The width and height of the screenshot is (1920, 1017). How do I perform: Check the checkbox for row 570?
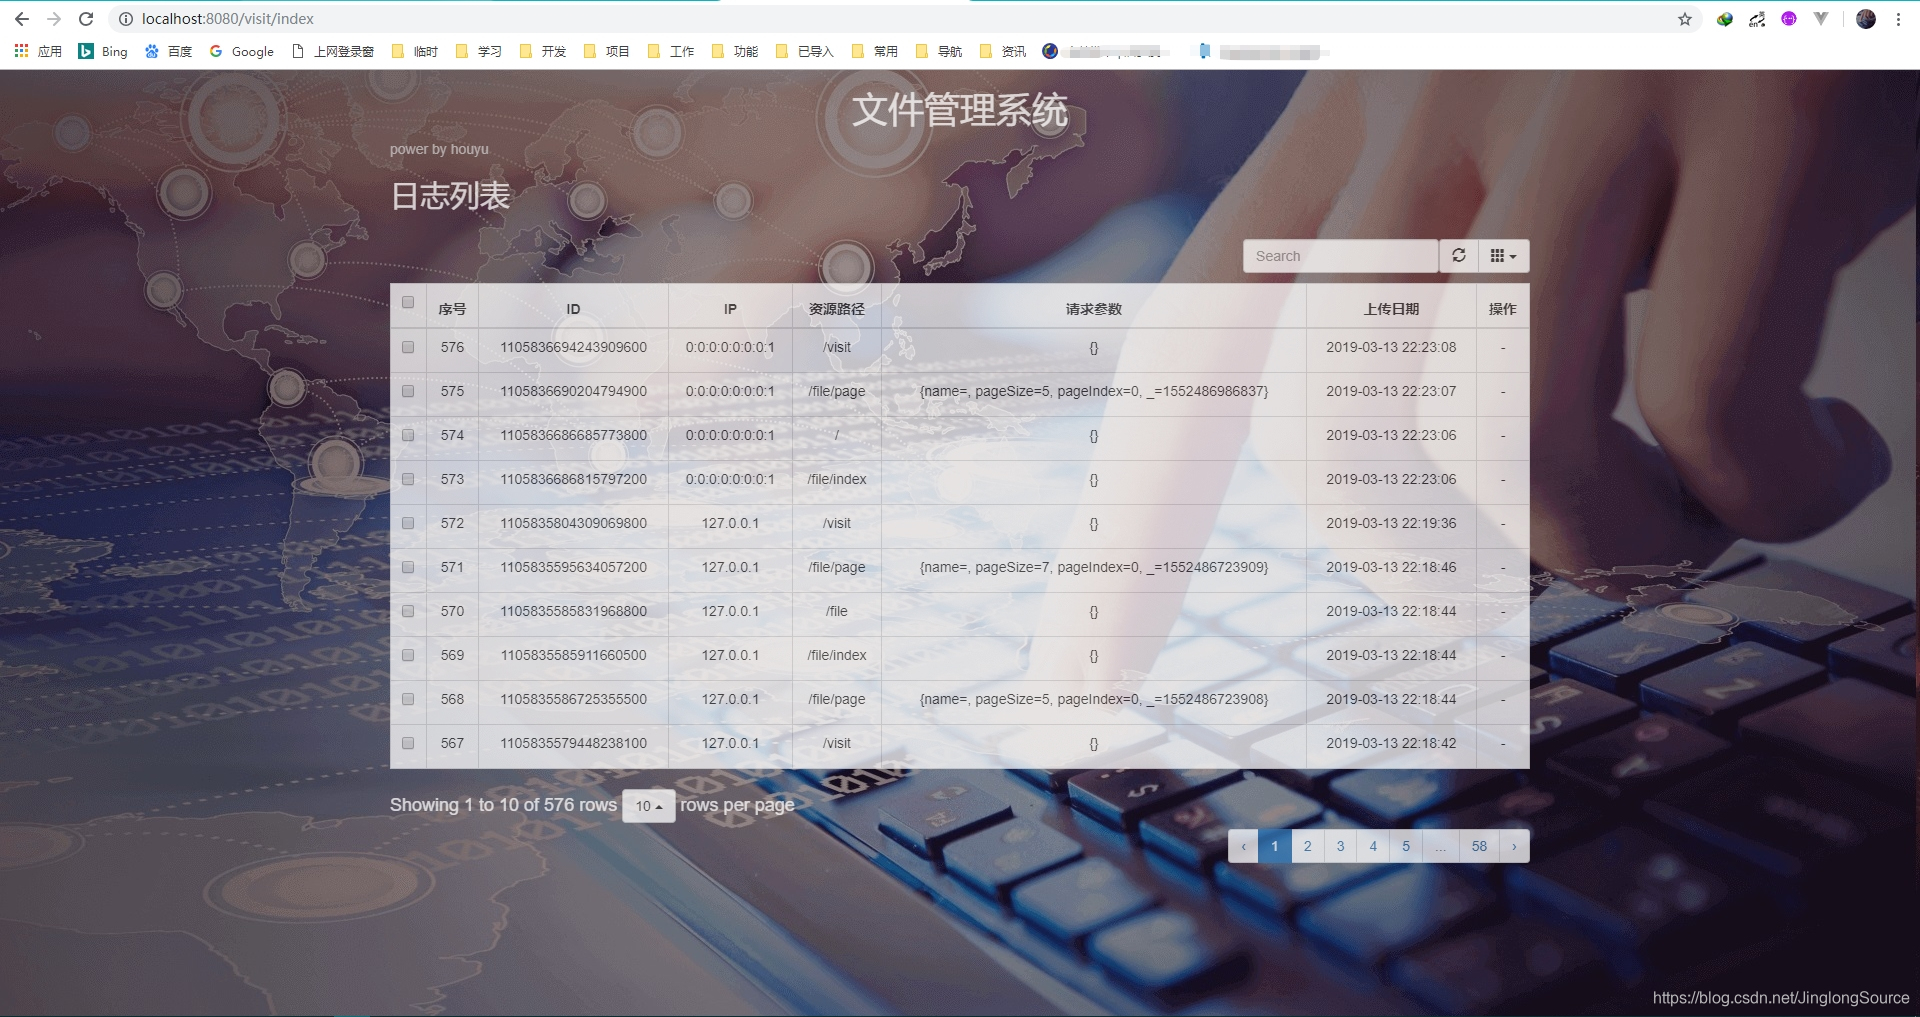408,611
